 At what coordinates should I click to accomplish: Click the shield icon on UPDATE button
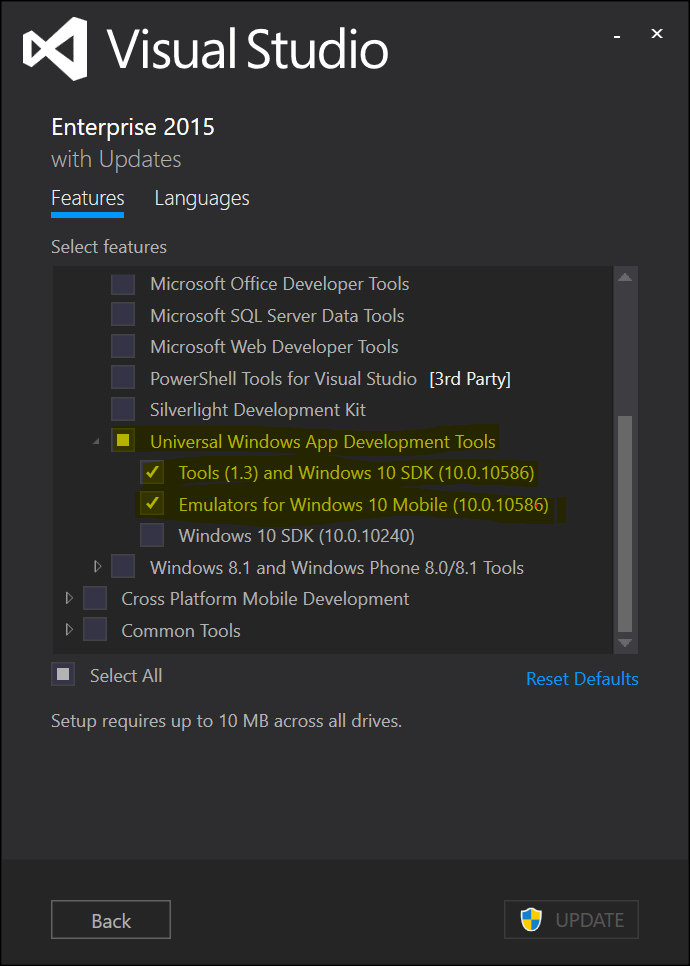point(531,920)
